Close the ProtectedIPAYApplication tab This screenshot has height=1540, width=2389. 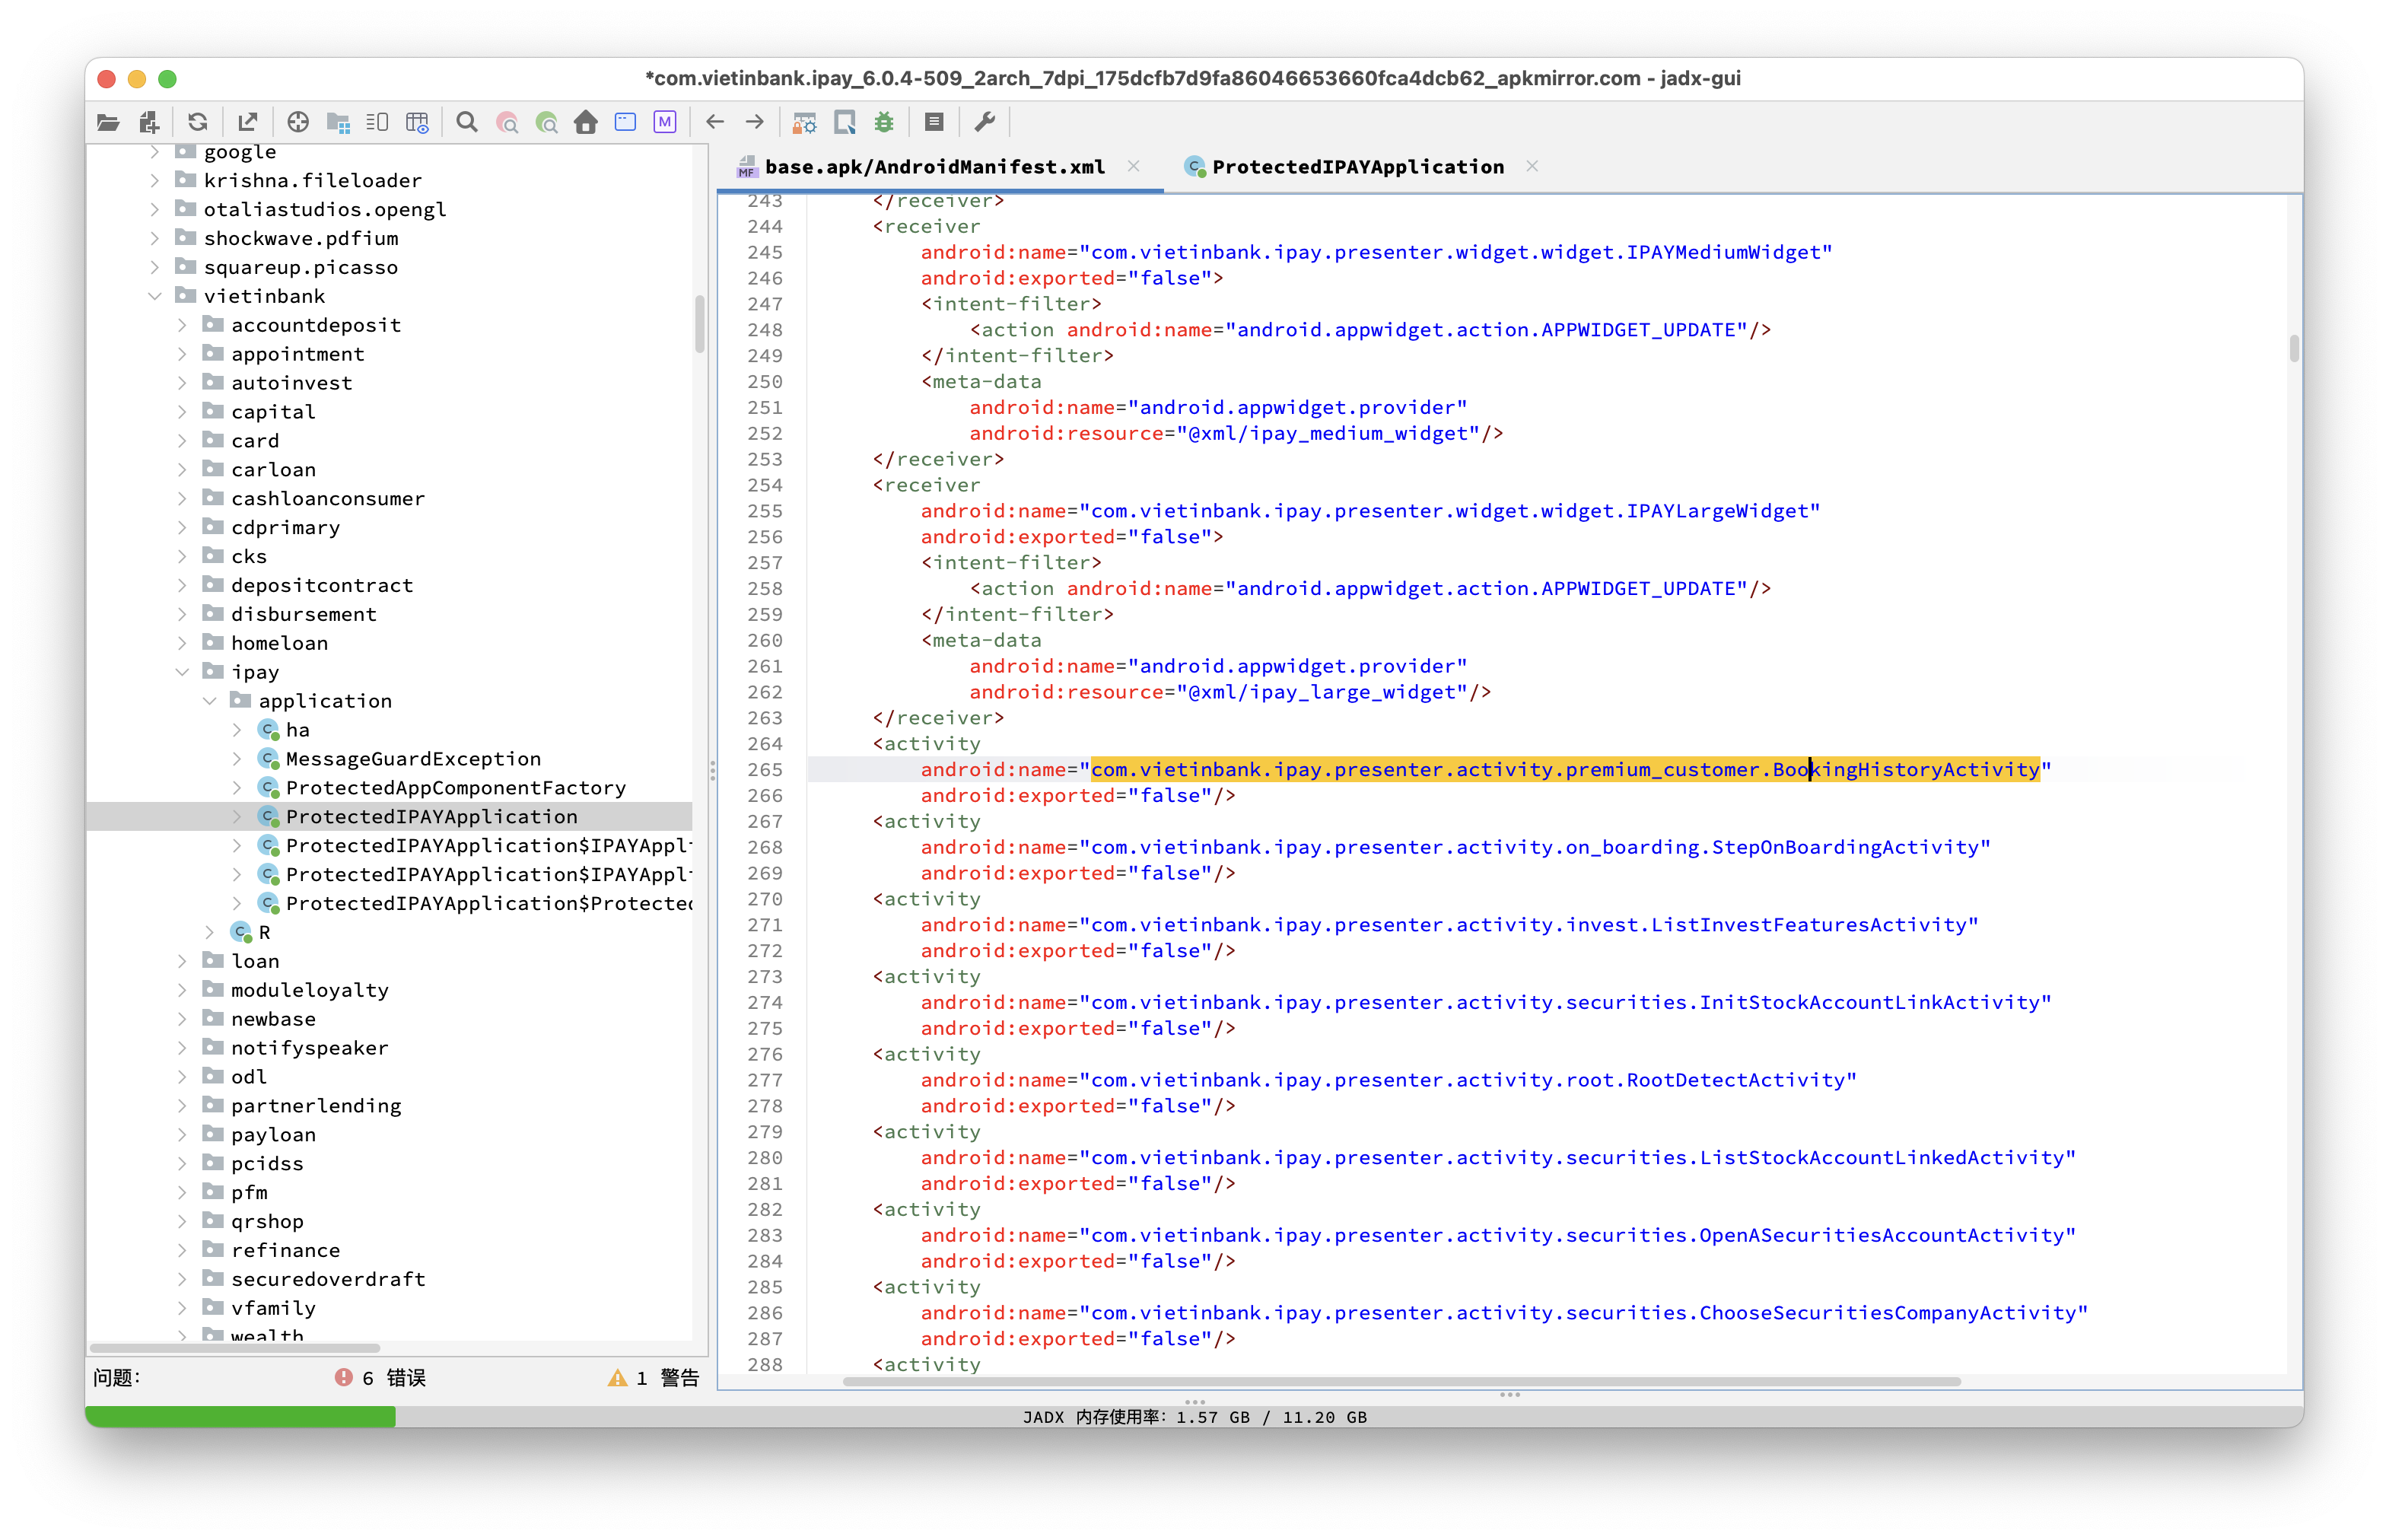click(1532, 166)
